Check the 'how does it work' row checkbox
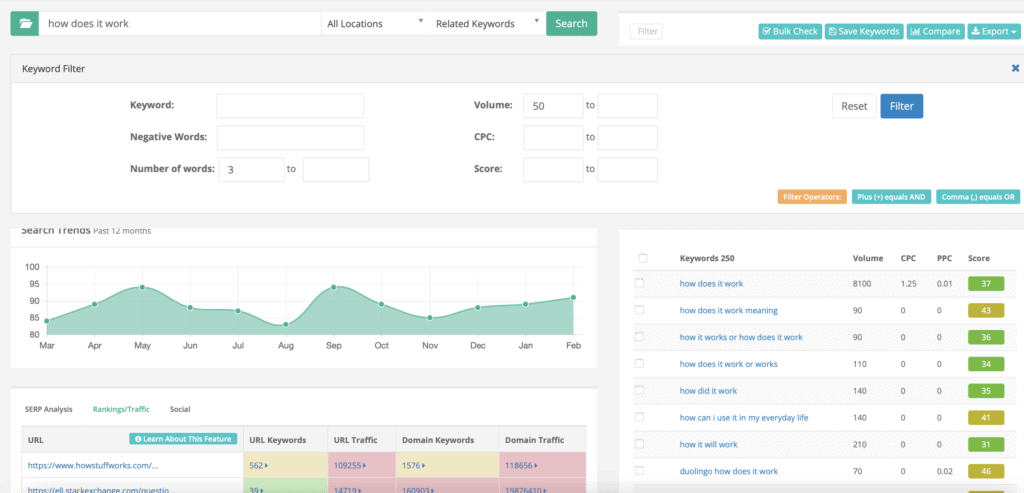Image resolution: width=1024 pixels, height=493 pixels. tap(639, 283)
